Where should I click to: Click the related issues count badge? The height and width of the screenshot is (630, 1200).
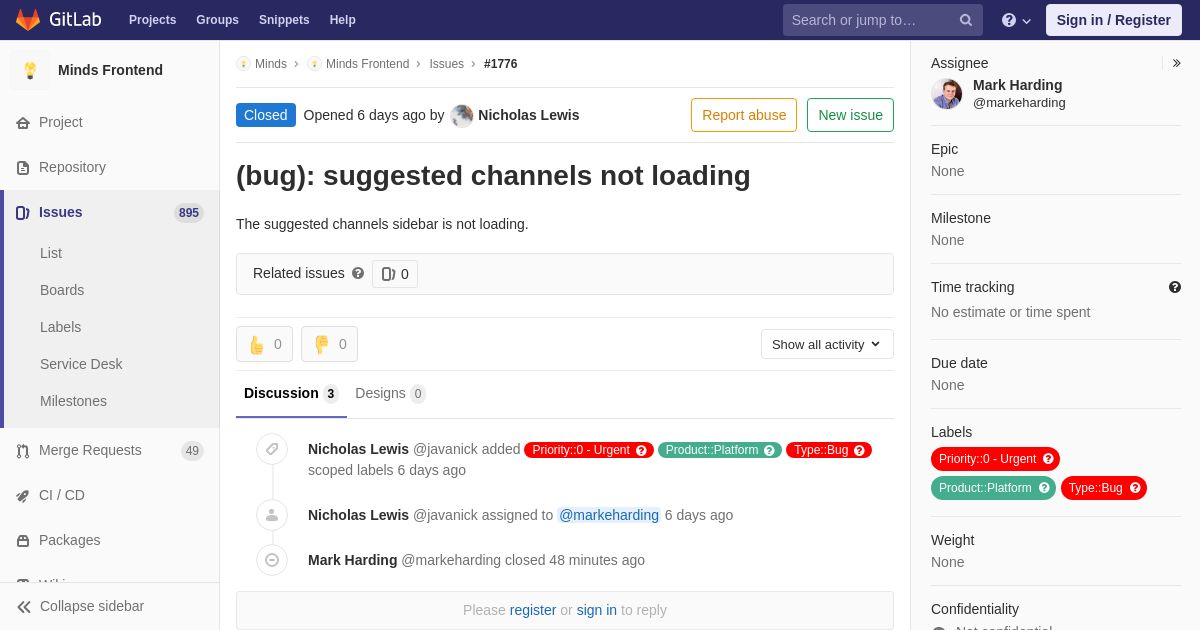click(395, 274)
